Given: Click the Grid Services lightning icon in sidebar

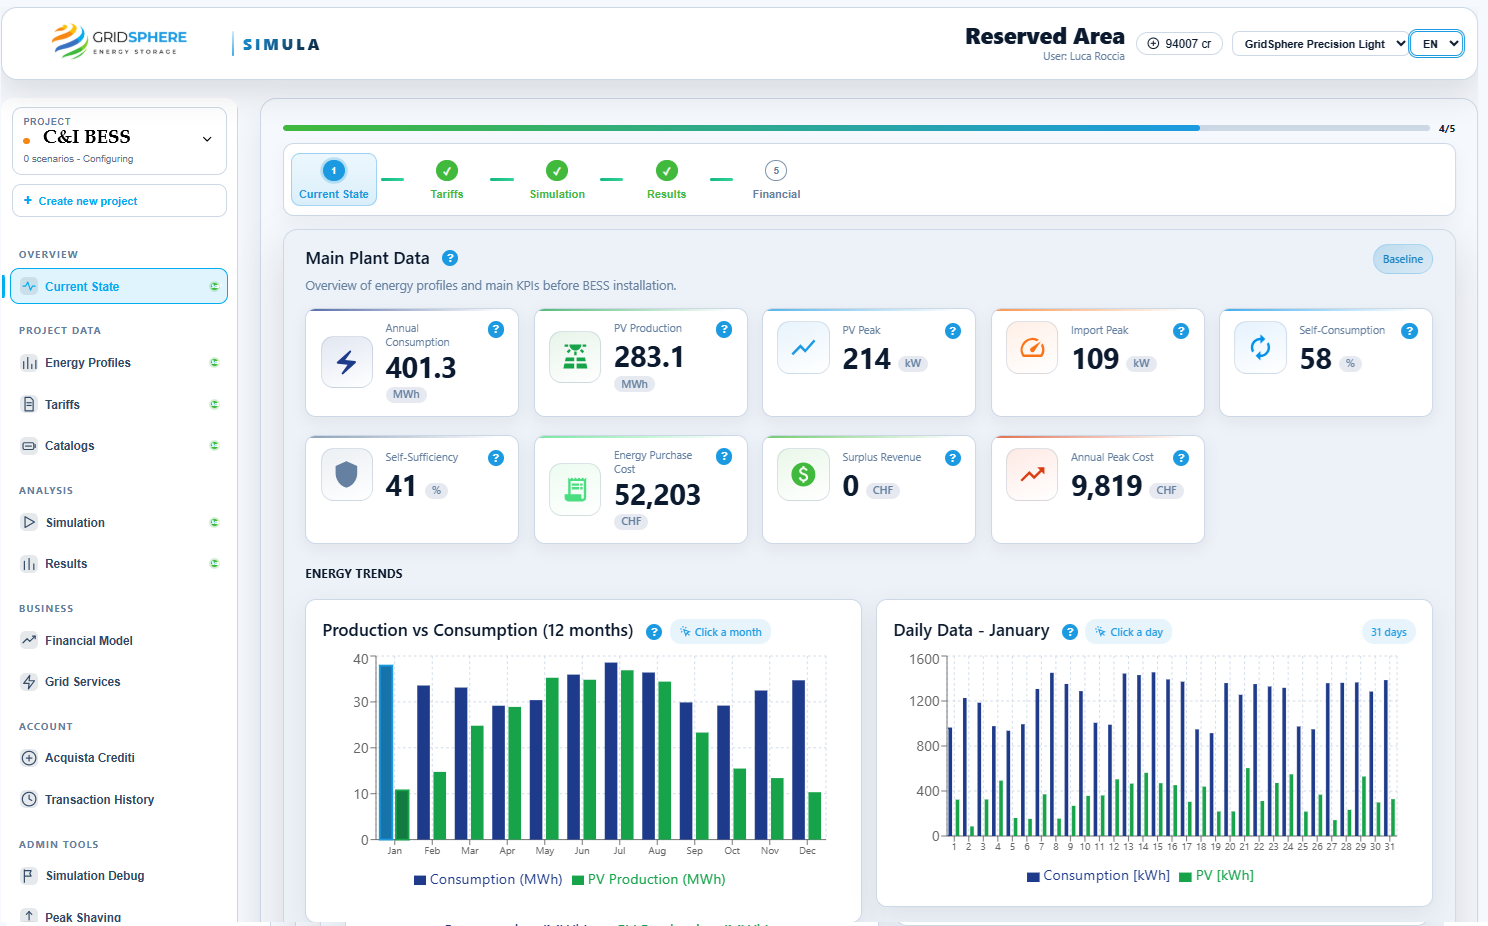Looking at the screenshot, I should pyautogui.click(x=29, y=682).
